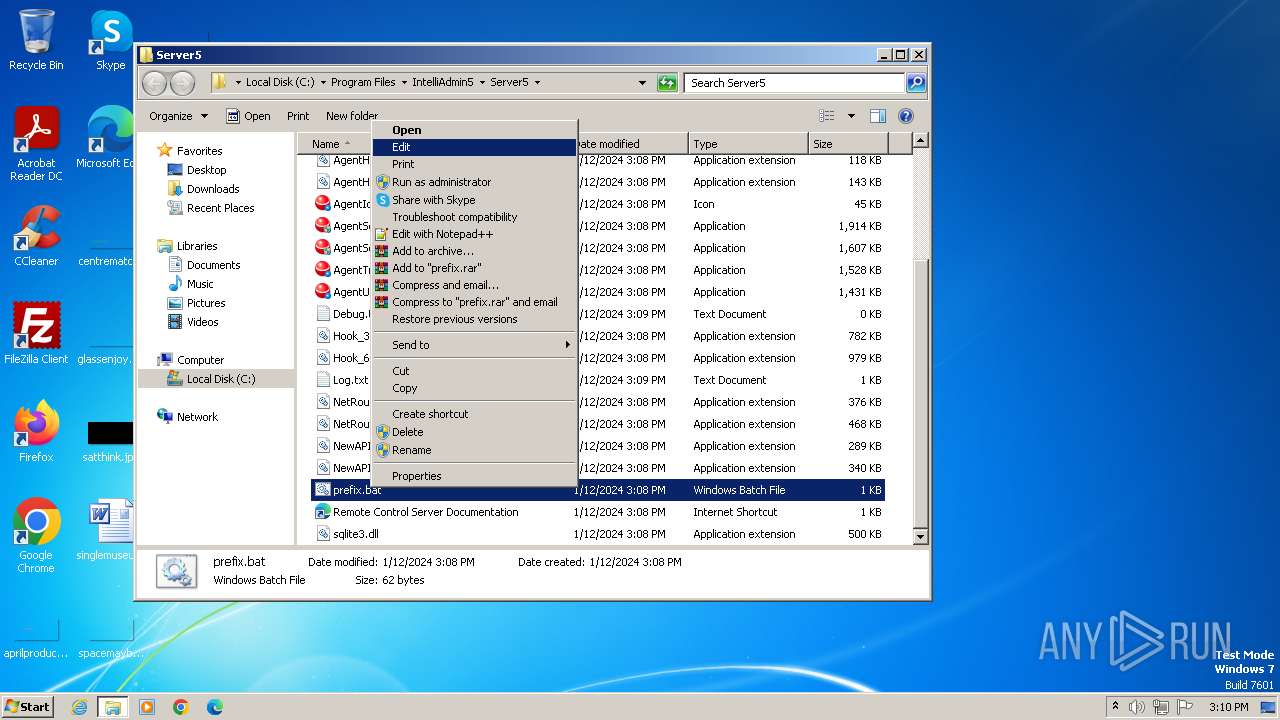Click the search magnifier button

click(x=915, y=83)
